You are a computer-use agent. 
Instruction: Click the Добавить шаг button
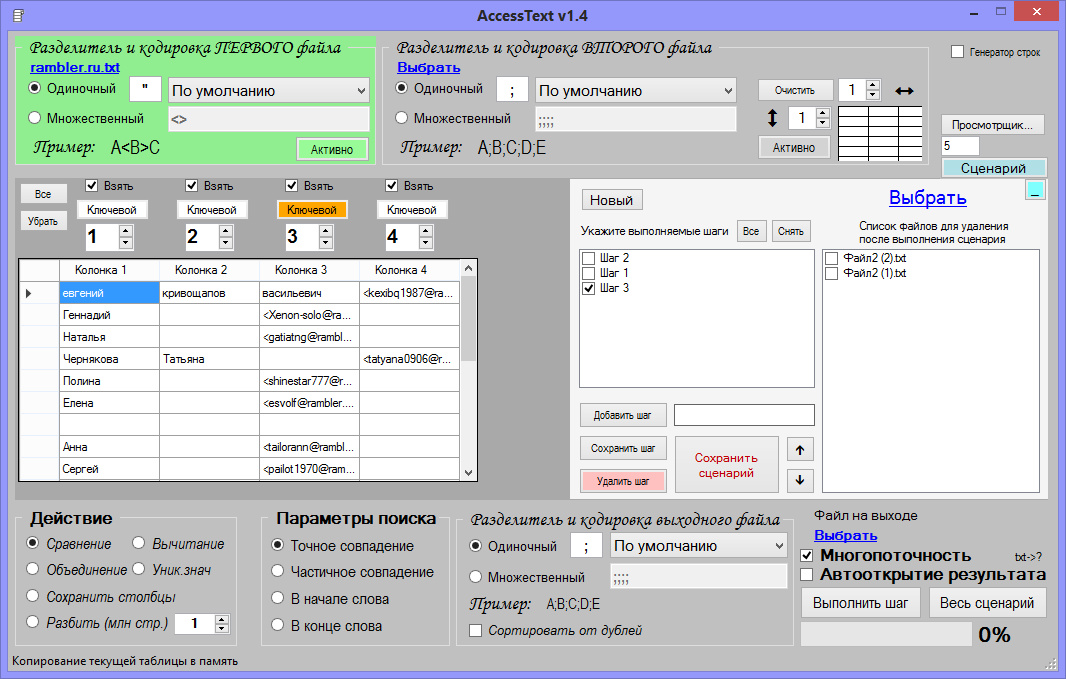[x=622, y=415]
